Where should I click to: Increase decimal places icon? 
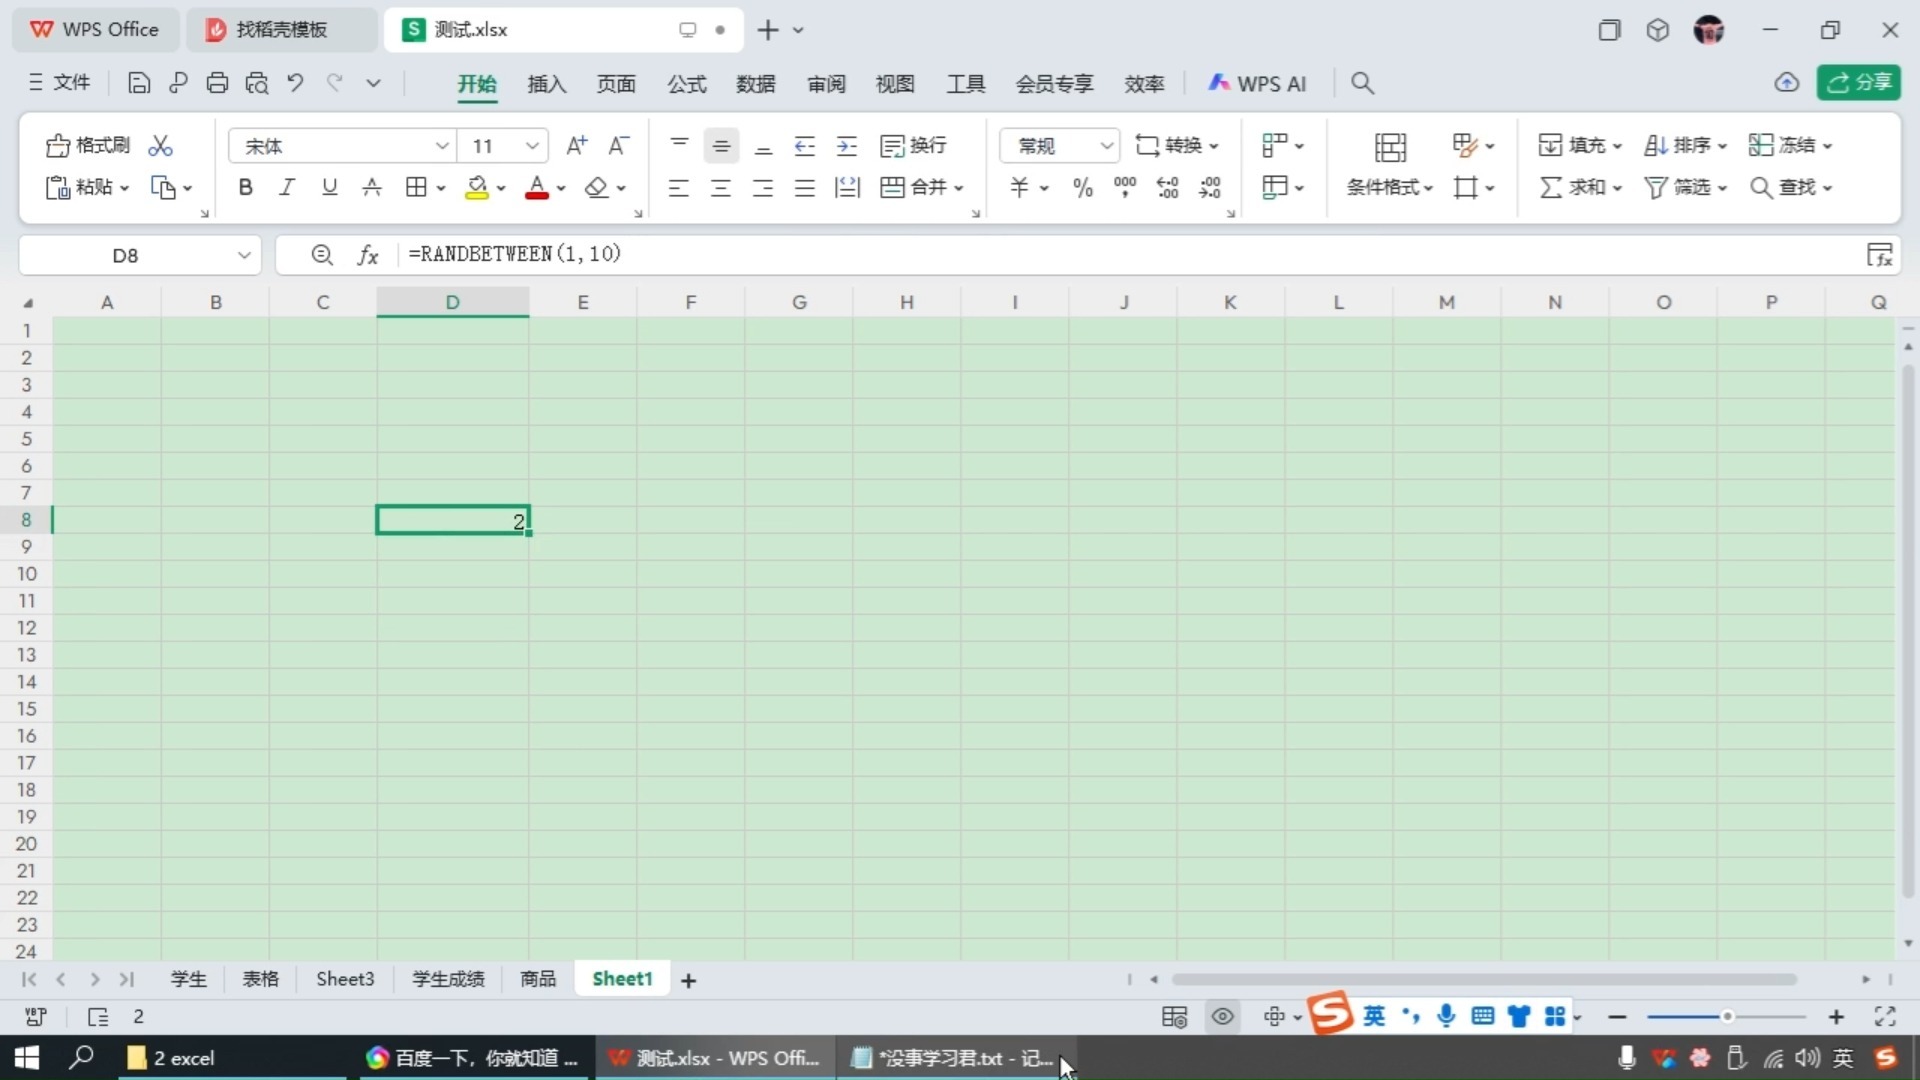coord(1167,187)
